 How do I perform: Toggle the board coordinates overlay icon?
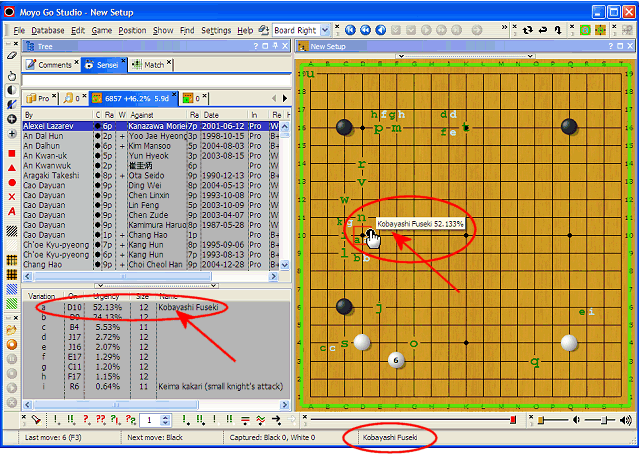(x=600, y=30)
